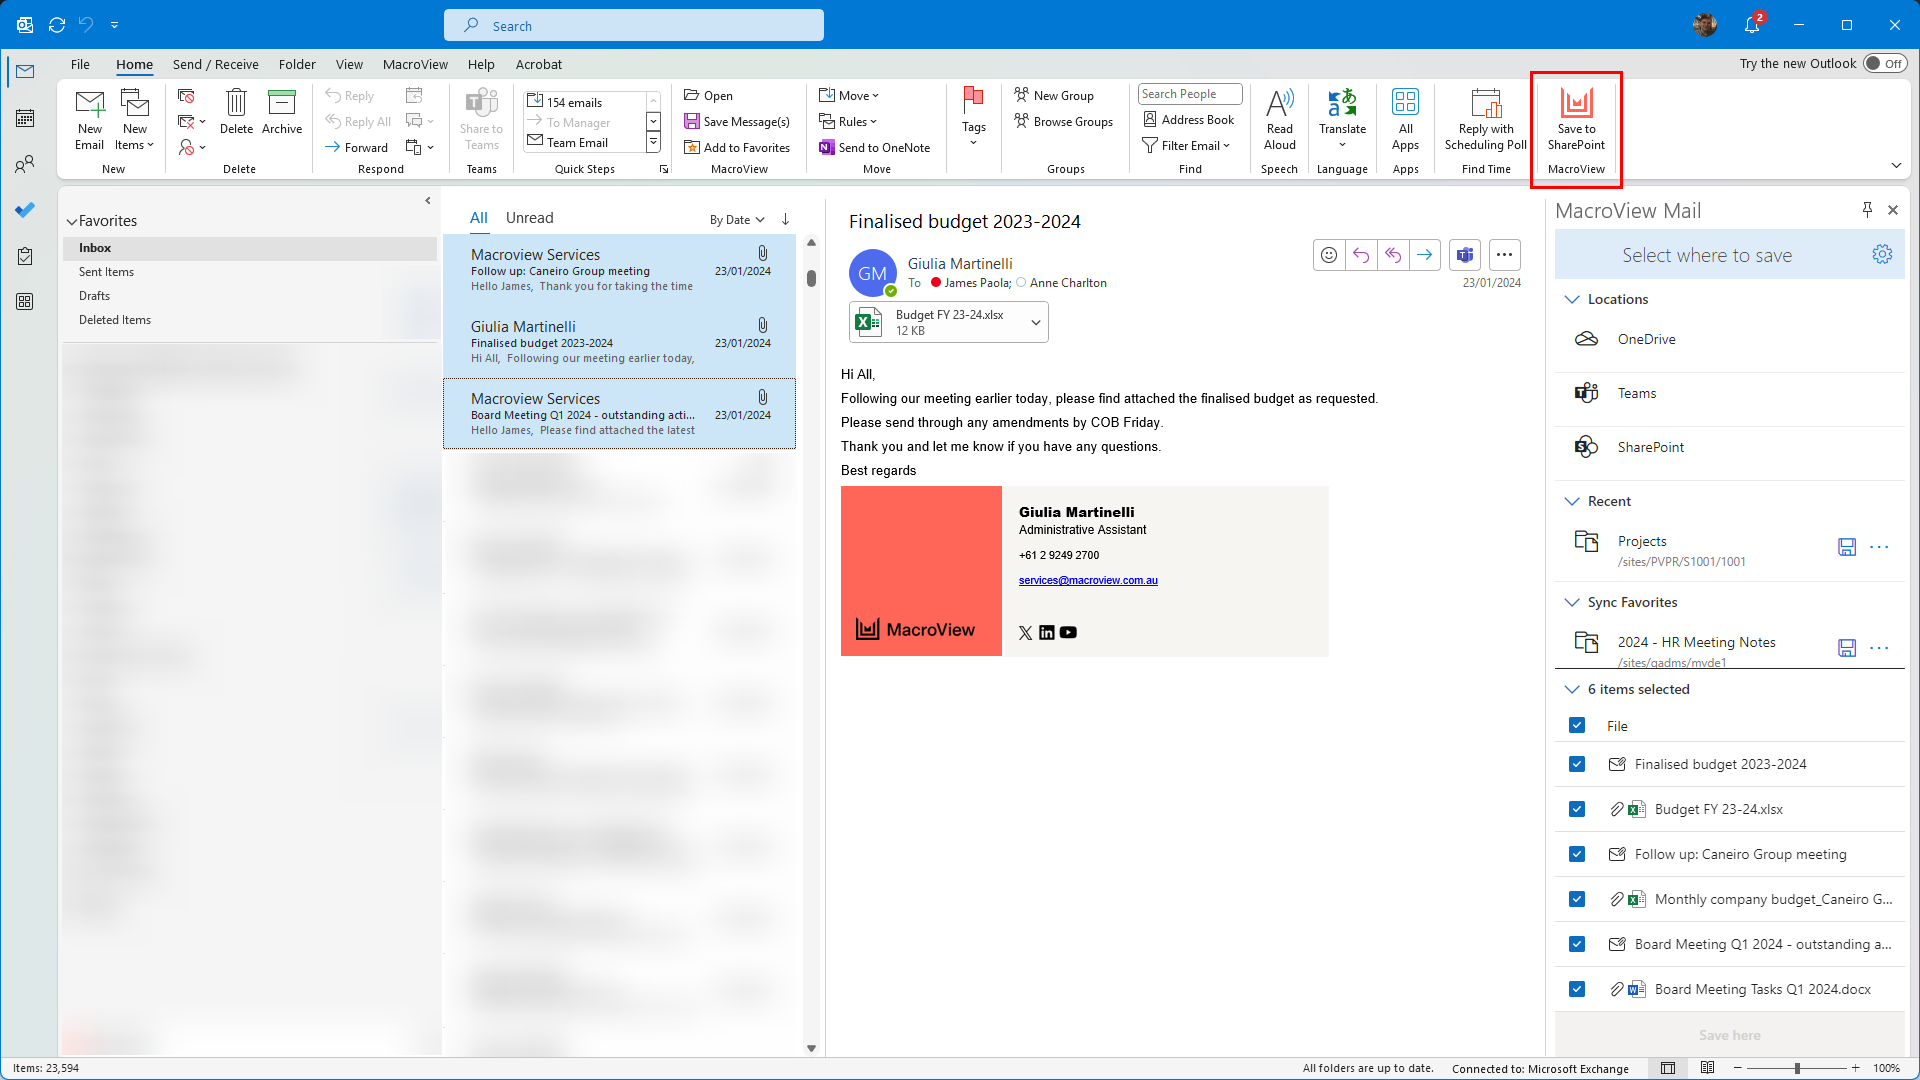Click the Search People input field
1920x1080 pixels.
[1190, 94]
